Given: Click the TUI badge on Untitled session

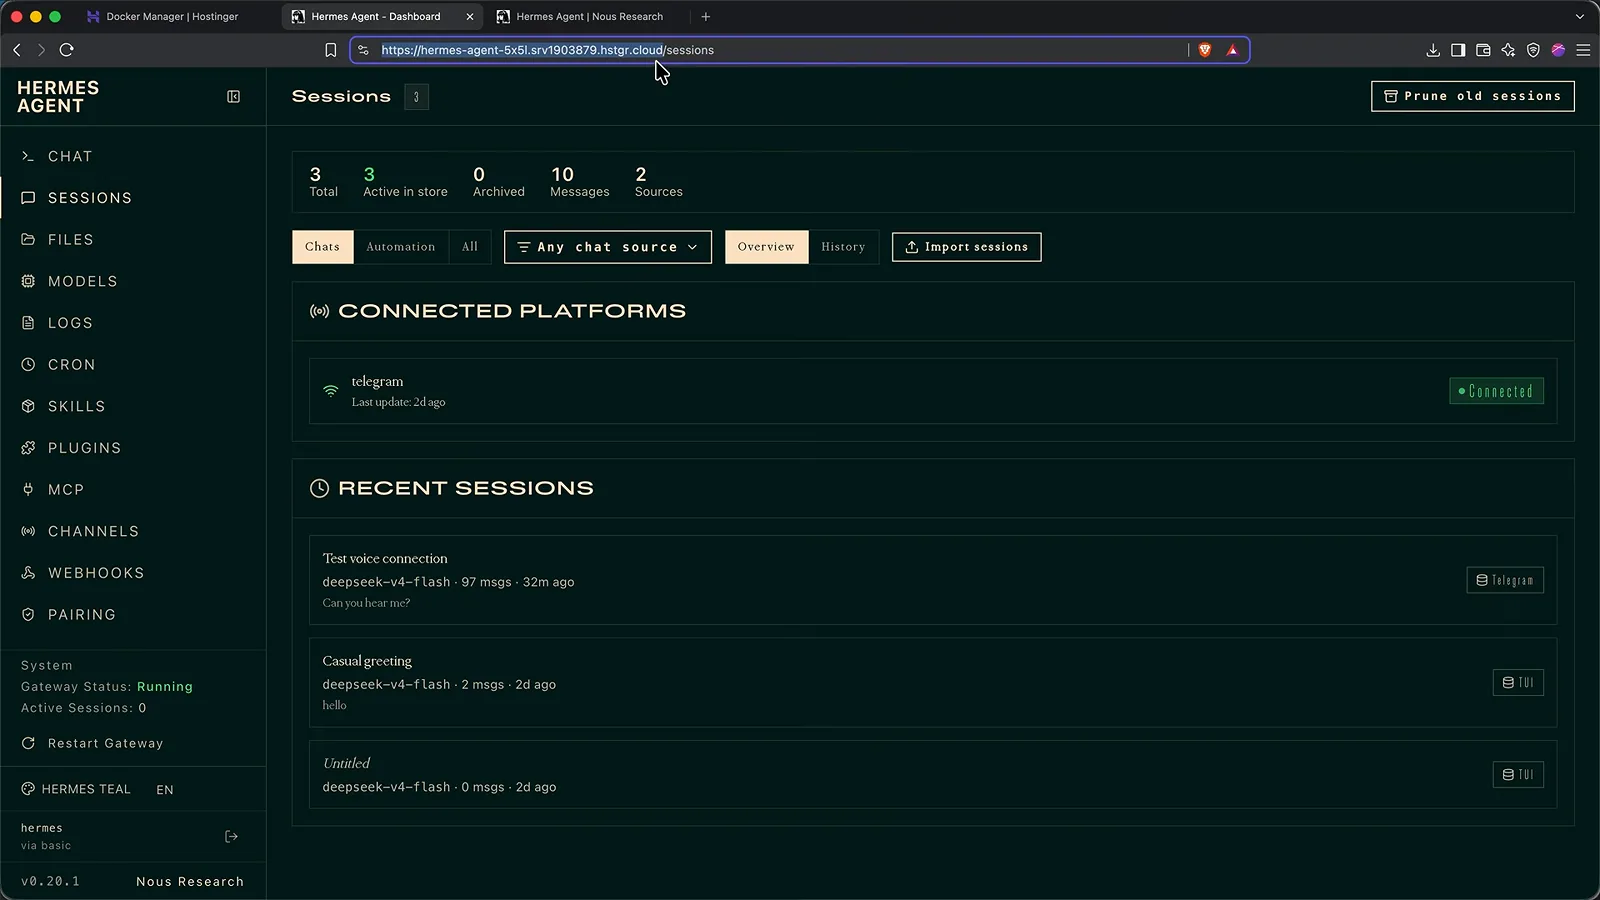Looking at the screenshot, I should click(1518, 775).
